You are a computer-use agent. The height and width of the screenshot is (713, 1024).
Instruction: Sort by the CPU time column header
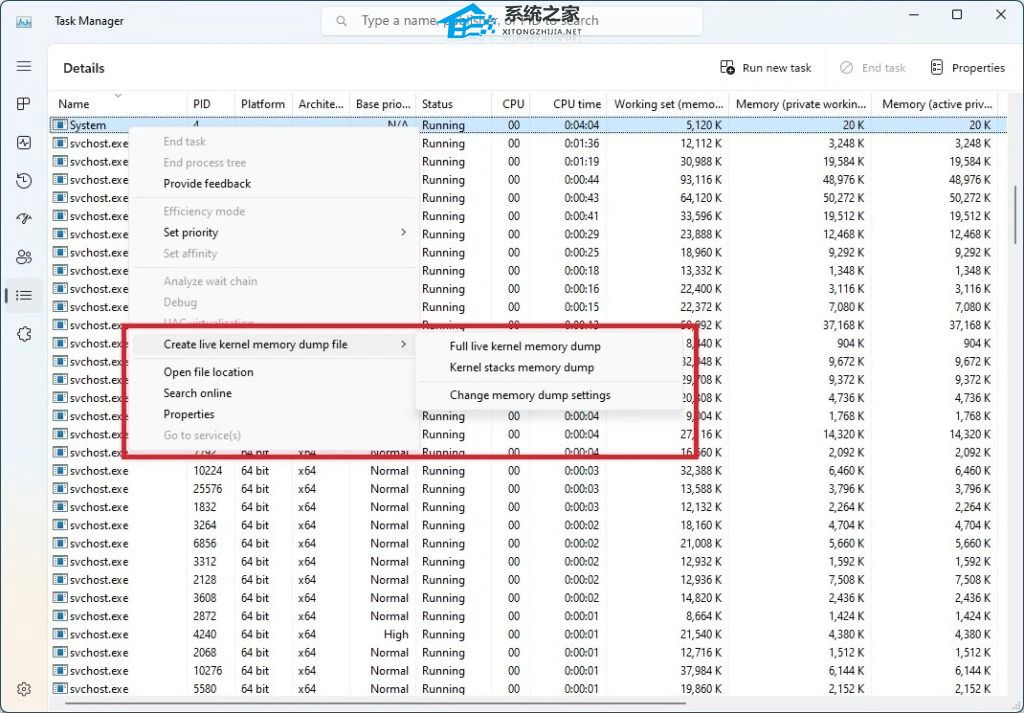pyautogui.click(x=577, y=104)
